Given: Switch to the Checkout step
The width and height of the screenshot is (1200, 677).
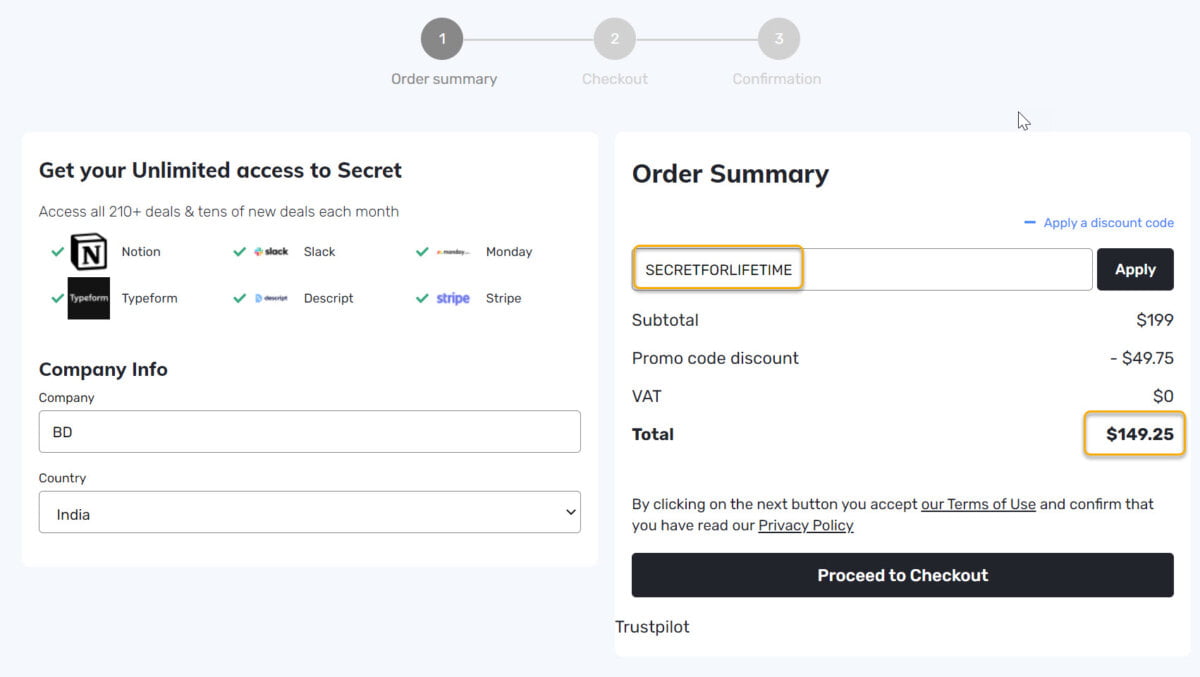Looking at the screenshot, I should point(614,38).
